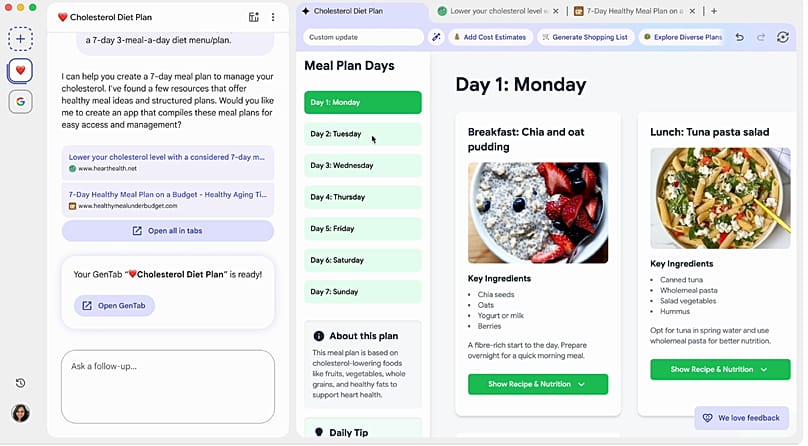Click the magic wand icon beside Custom update
The width and height of the screenshot is (808, 446).
[437, 37]
